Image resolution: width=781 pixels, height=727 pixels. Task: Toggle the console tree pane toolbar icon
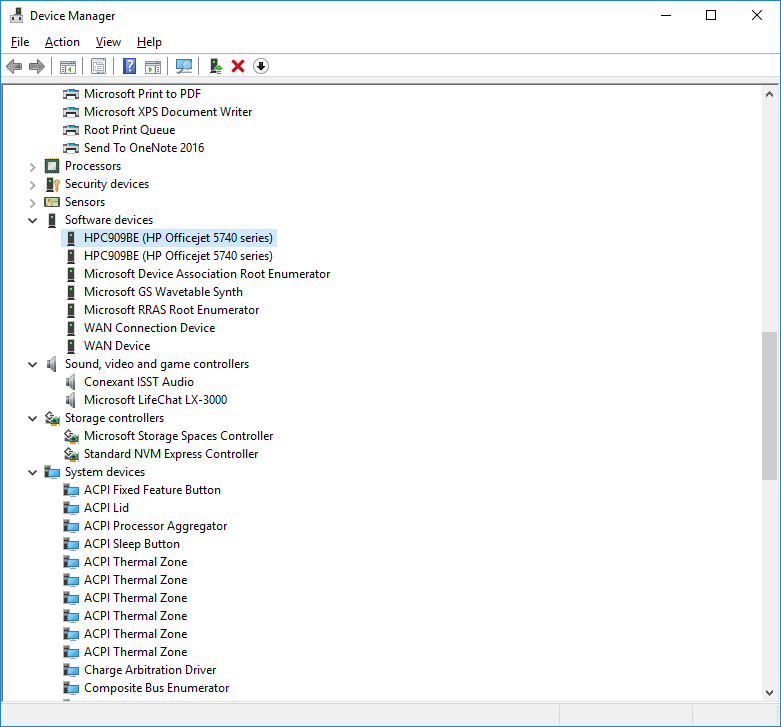coord(68,66)
